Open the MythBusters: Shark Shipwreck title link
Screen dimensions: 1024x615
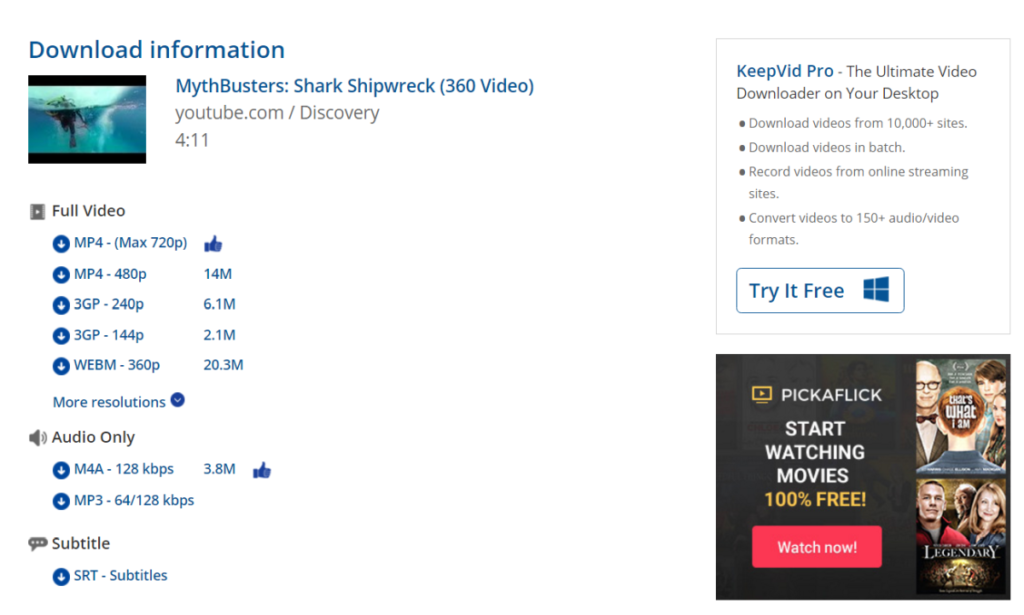(x=354, y=86)
